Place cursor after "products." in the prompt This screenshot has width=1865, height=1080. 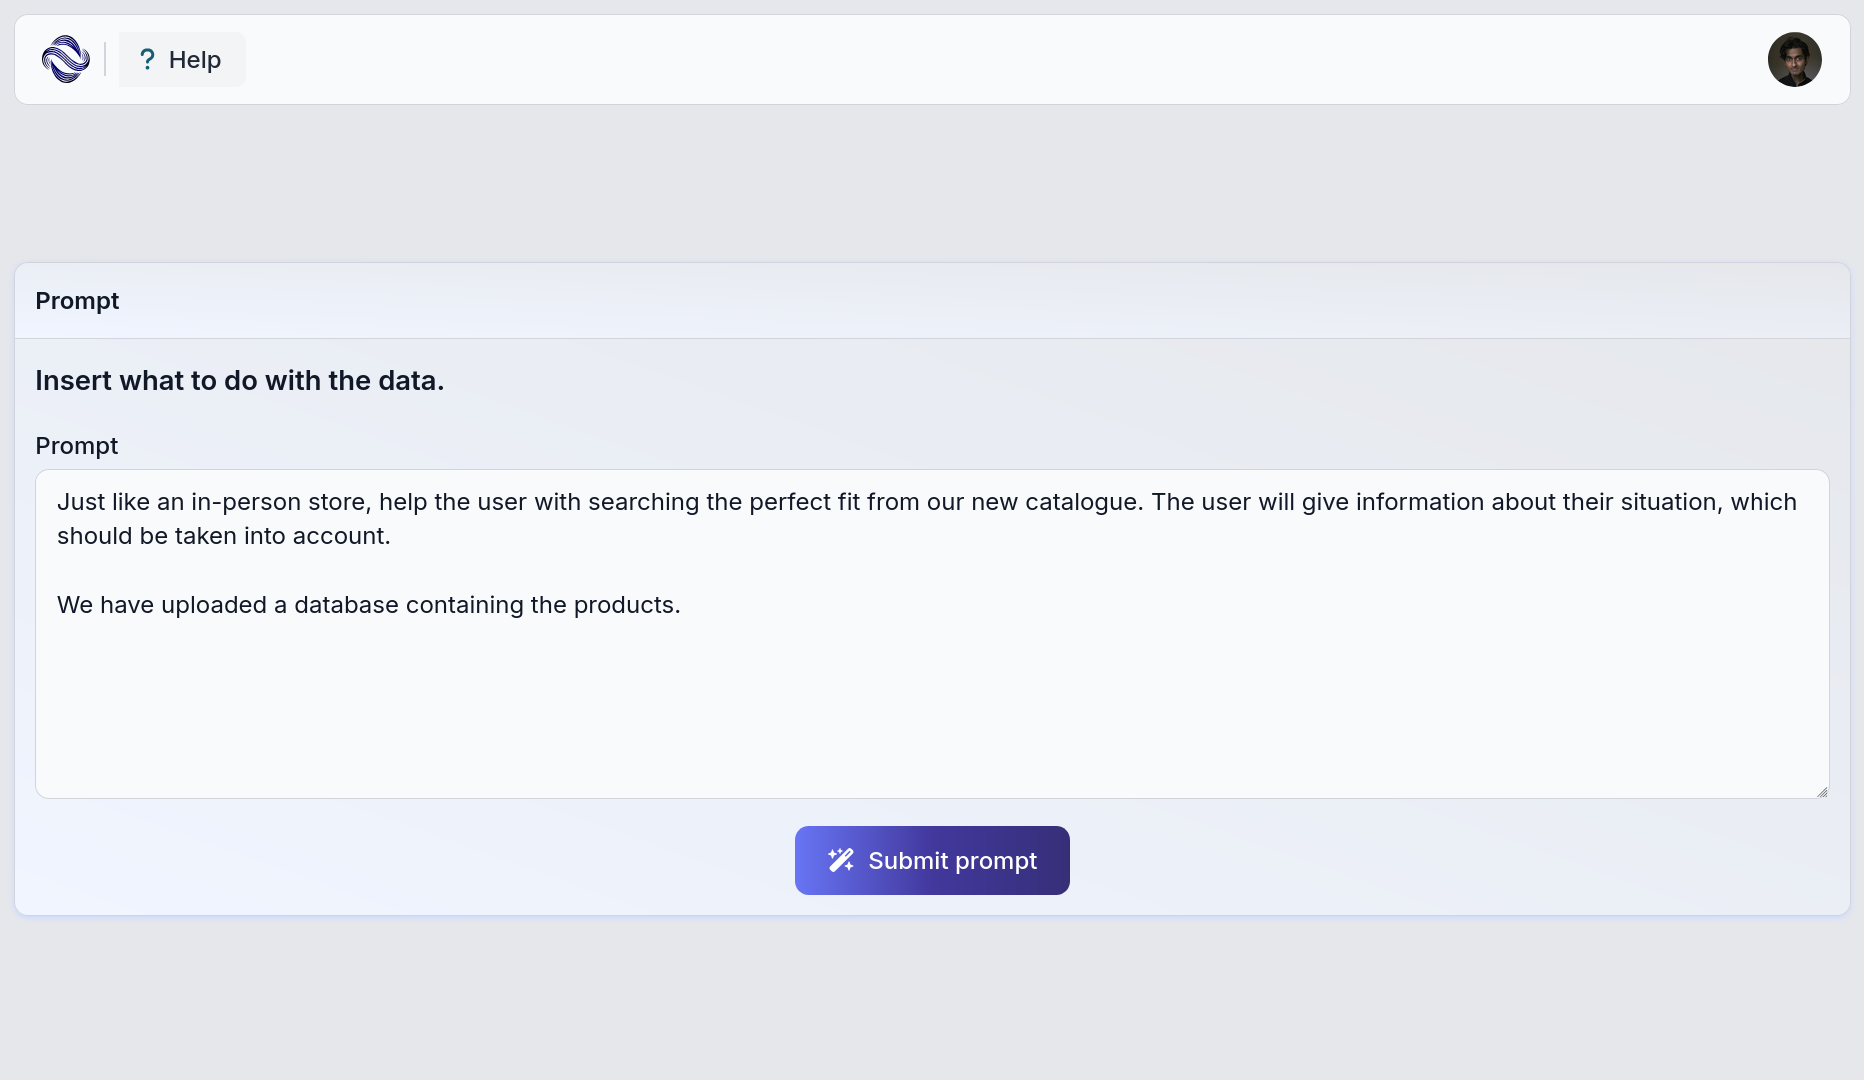(681, 605)
